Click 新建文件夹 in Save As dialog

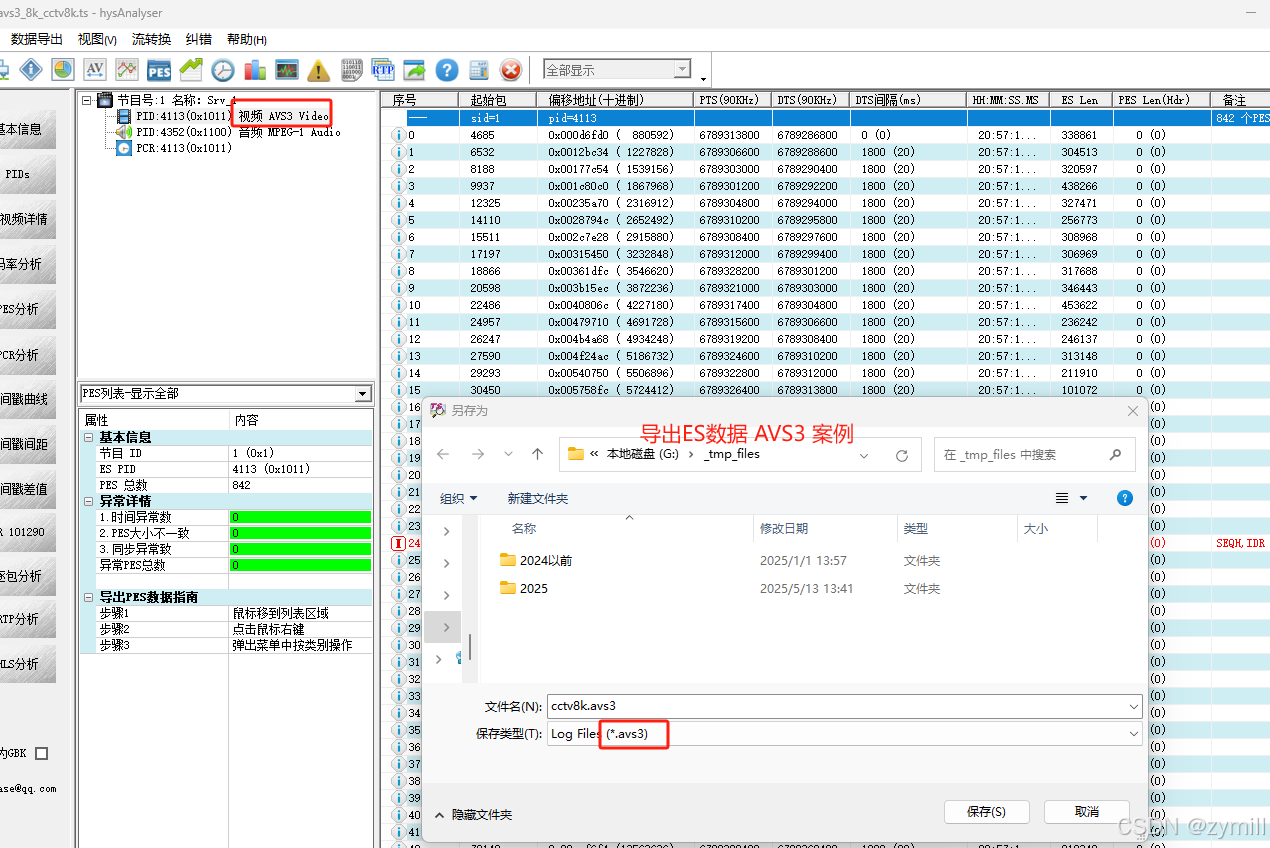pos(537,498)
